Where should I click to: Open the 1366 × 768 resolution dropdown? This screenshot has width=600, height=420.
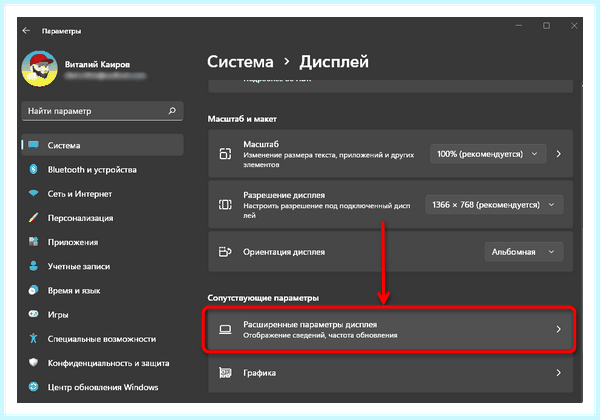pos(494,205)
